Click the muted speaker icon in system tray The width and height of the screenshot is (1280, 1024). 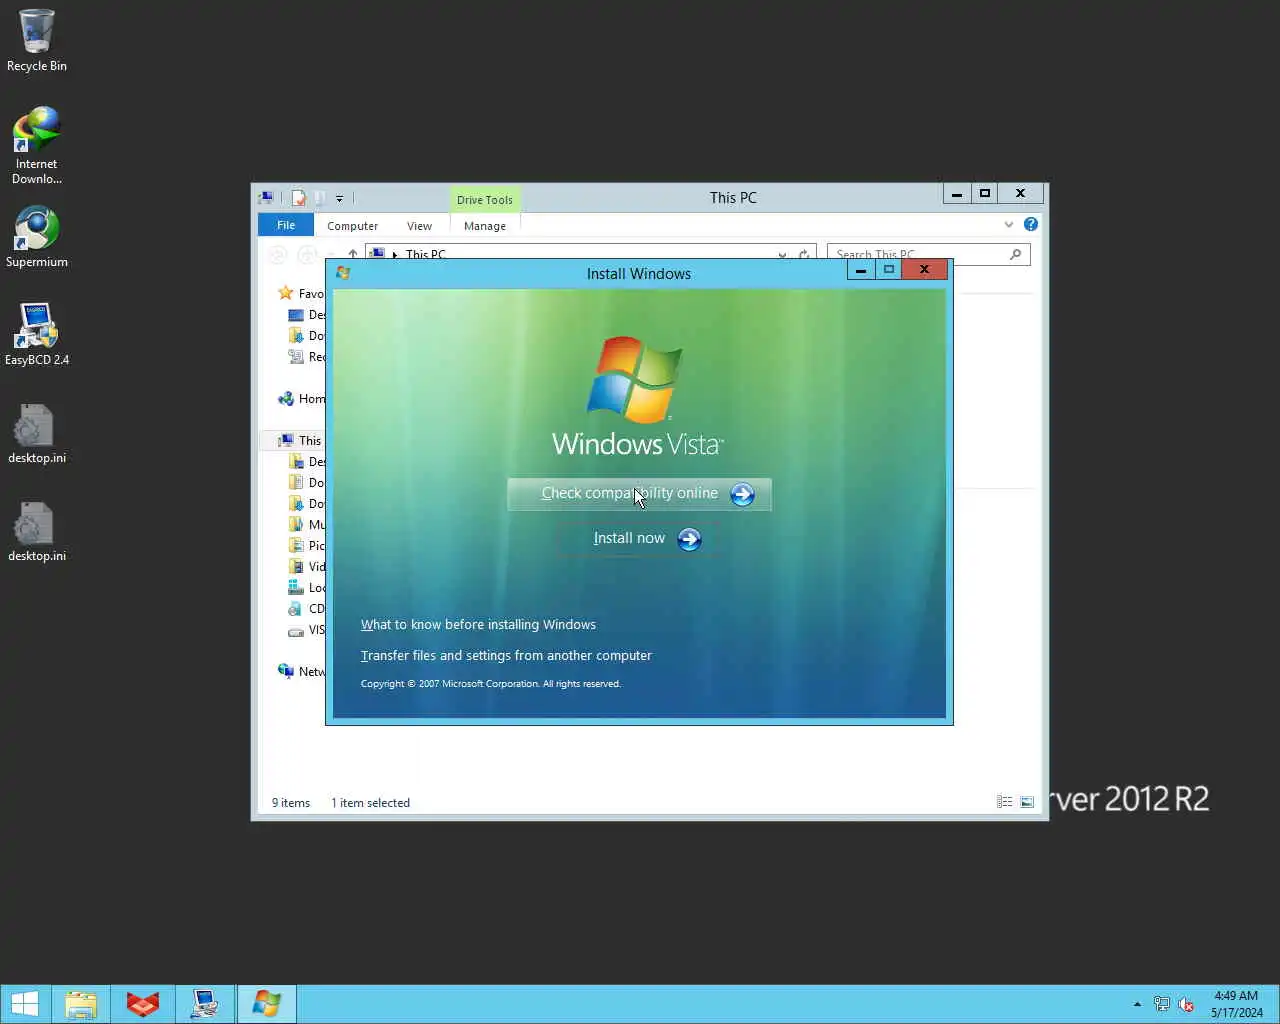(1186, 1004)
